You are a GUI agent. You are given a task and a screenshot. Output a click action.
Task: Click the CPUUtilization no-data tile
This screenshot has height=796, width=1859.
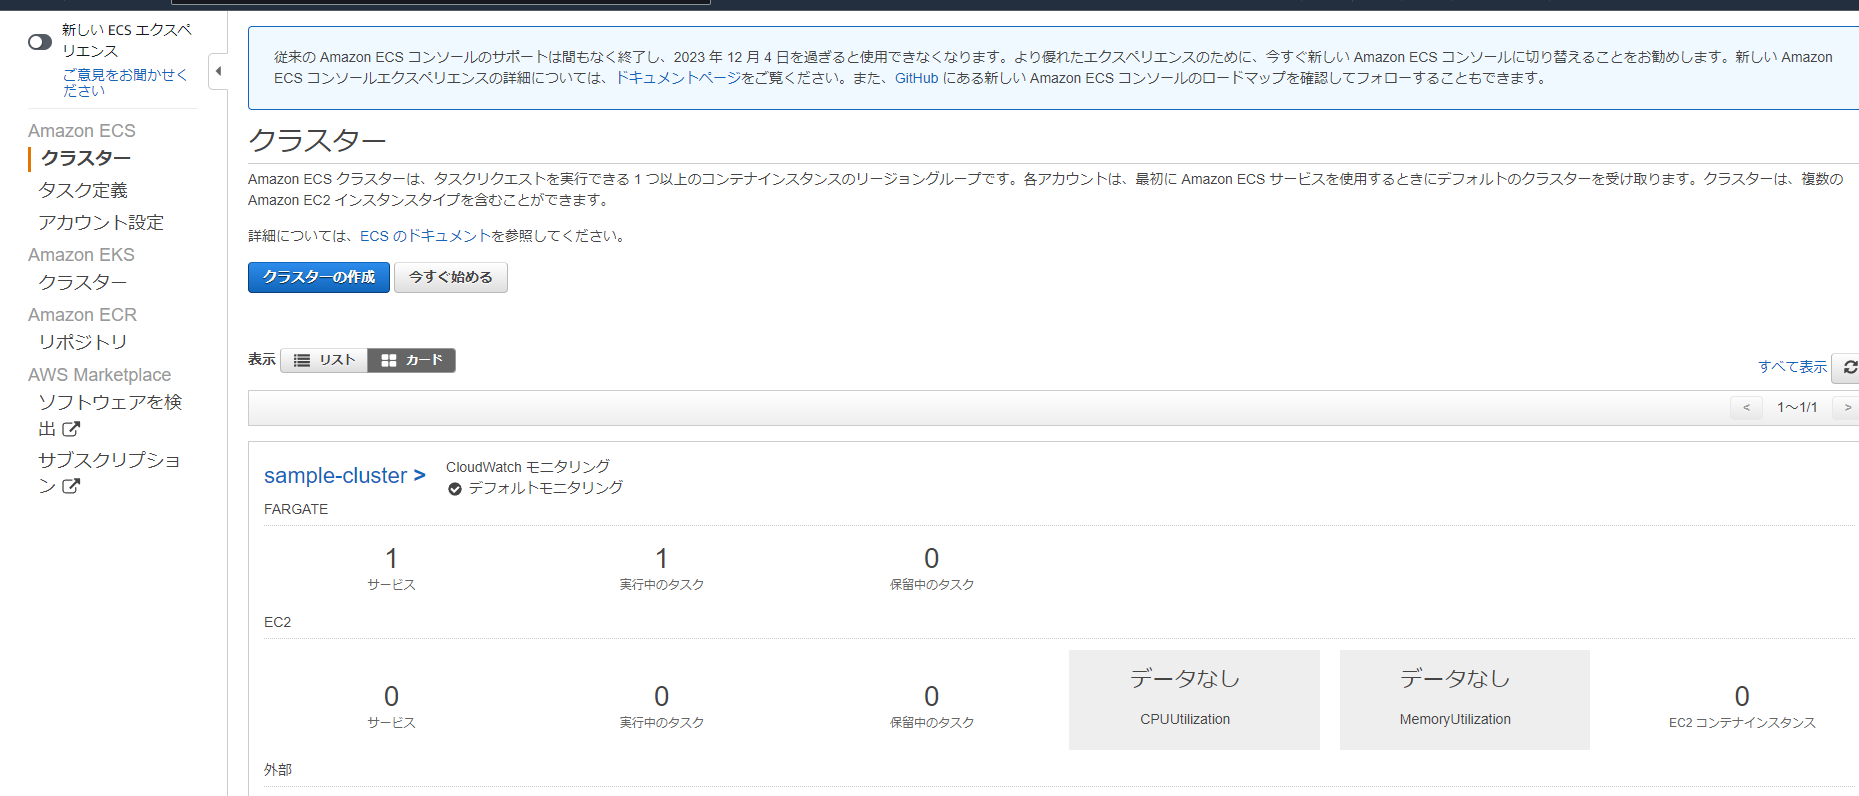(1194, 700)
